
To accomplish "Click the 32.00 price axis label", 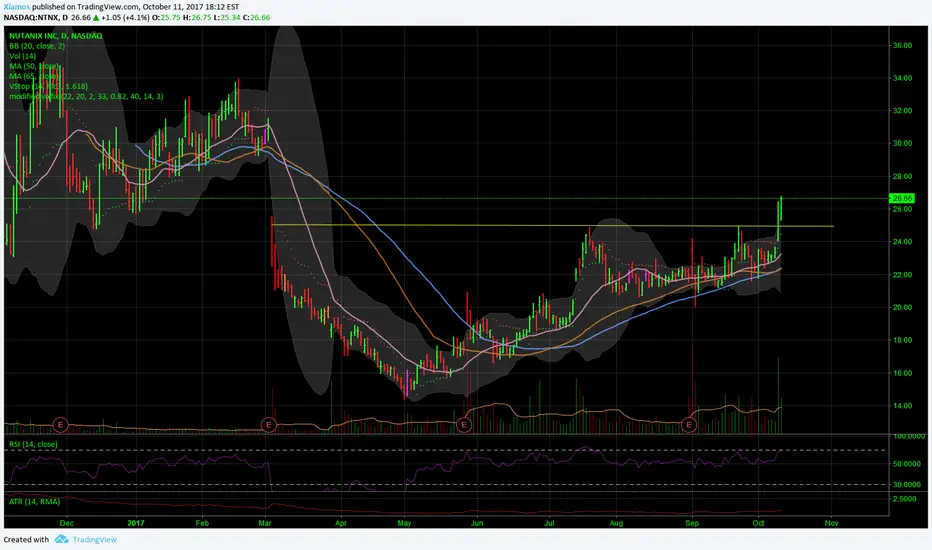I will click(902, 111).
